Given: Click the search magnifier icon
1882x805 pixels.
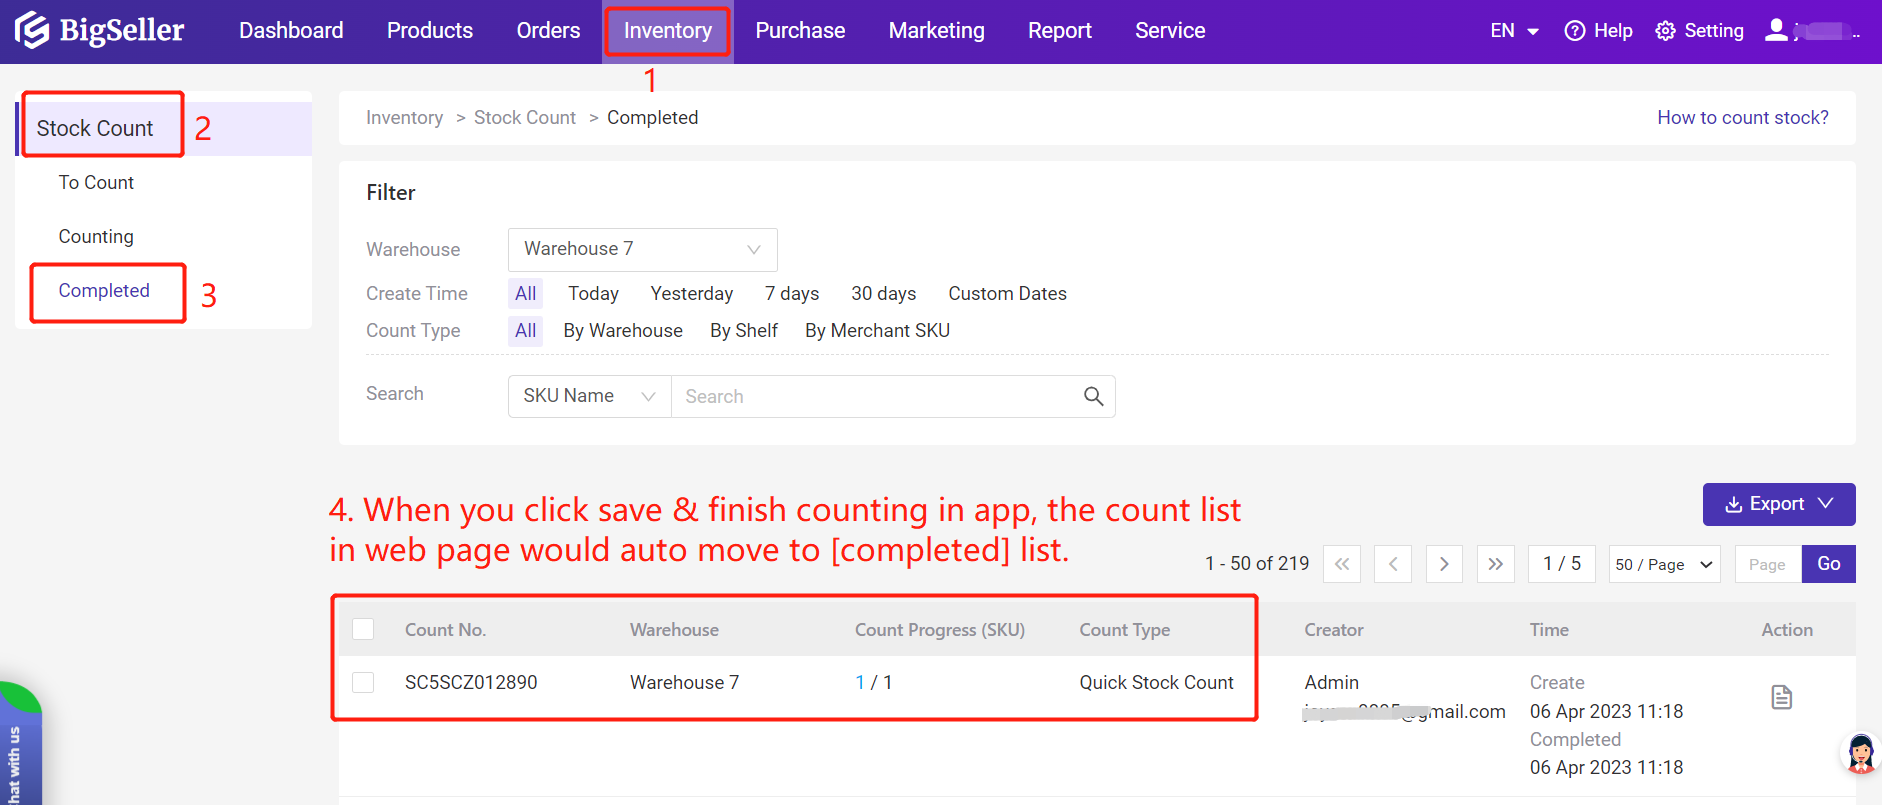Looking at the screenshot, I should tap(1093, 397).
